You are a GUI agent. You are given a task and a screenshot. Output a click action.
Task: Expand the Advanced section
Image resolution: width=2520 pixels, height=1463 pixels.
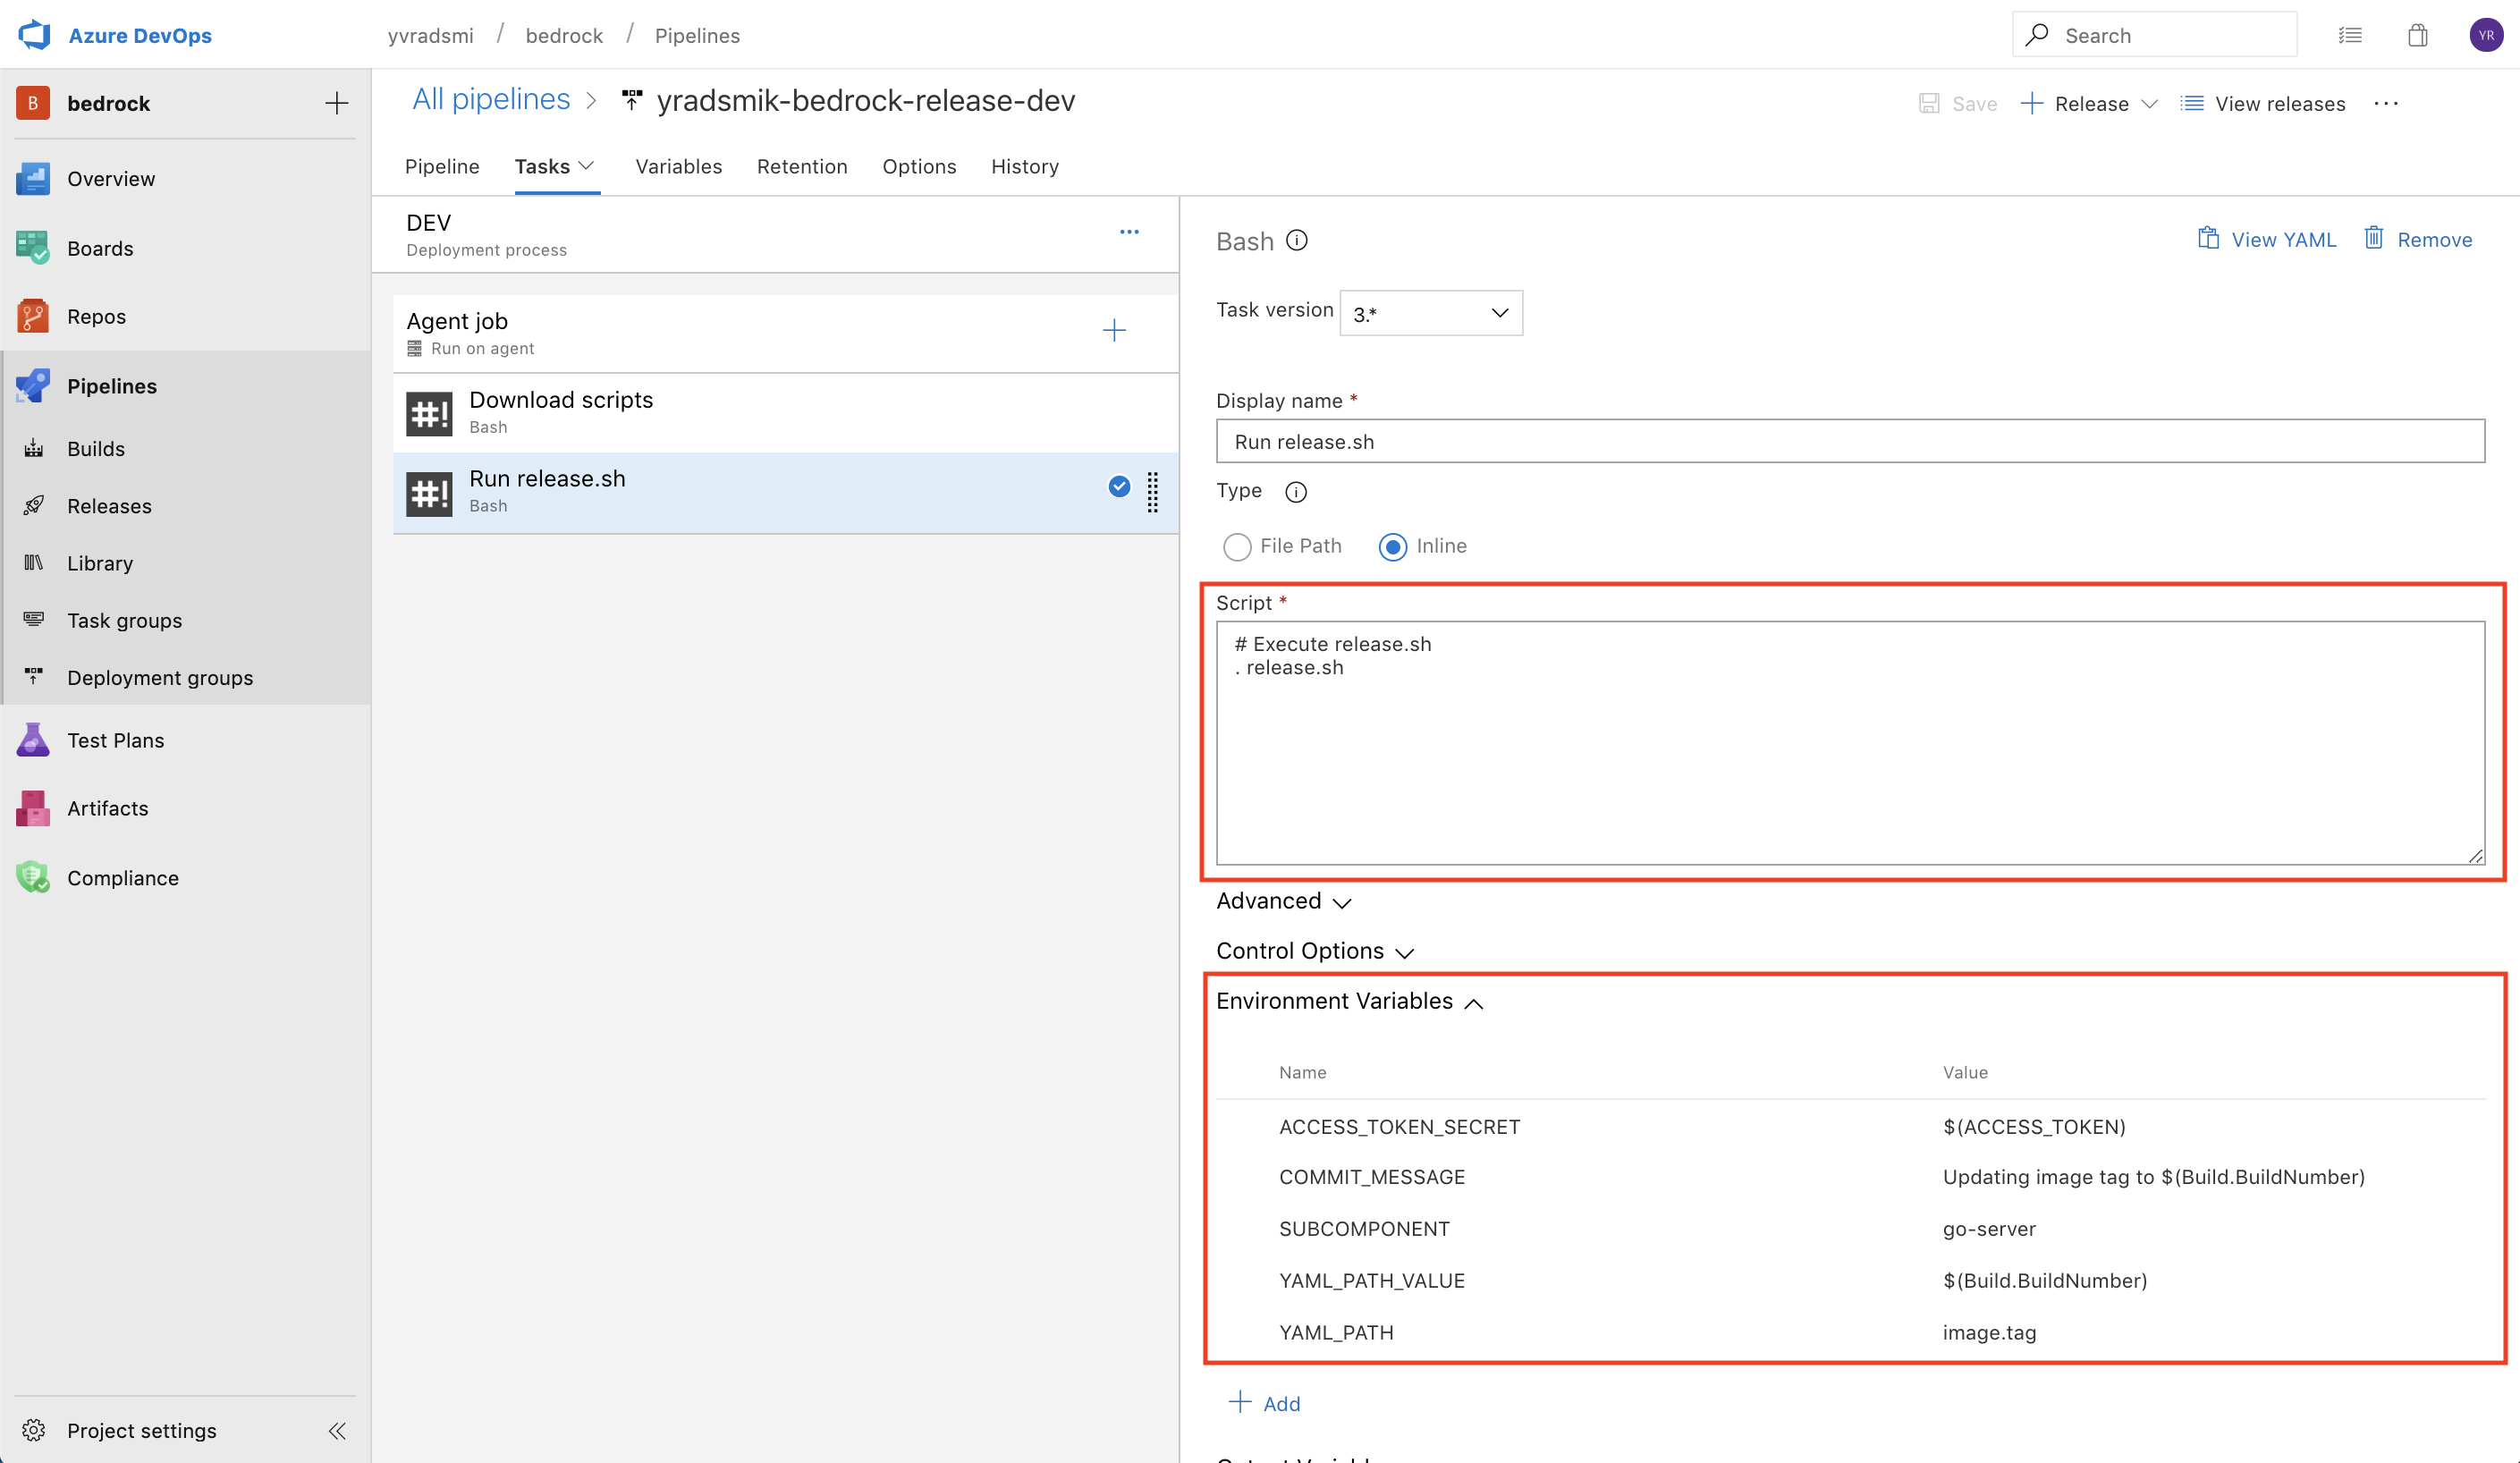pos(1284,901)
